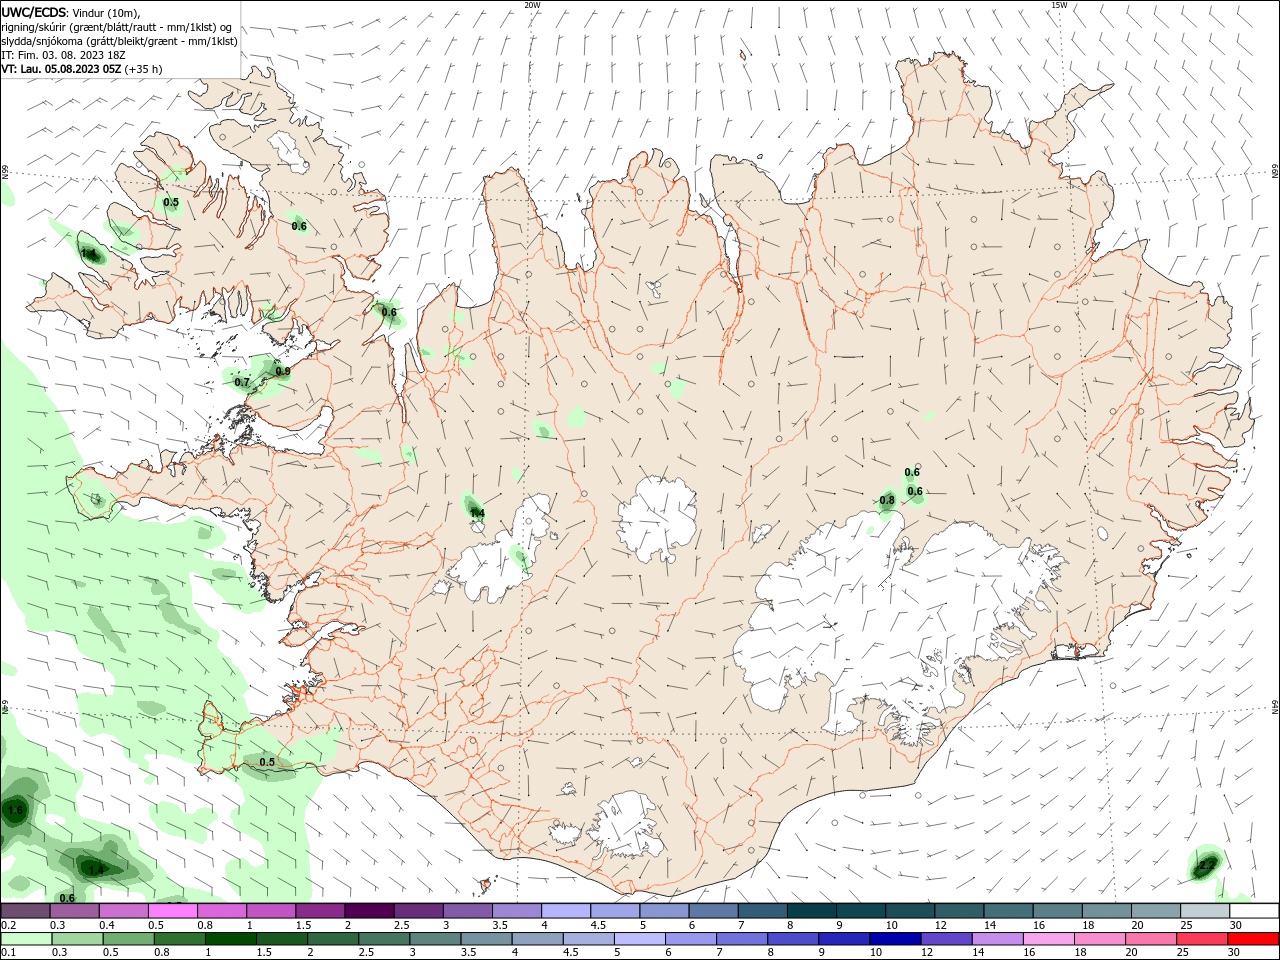Click the "0.2" label on the upper scale
Viewport: 1280px width, 960px height.
(9, 925)
